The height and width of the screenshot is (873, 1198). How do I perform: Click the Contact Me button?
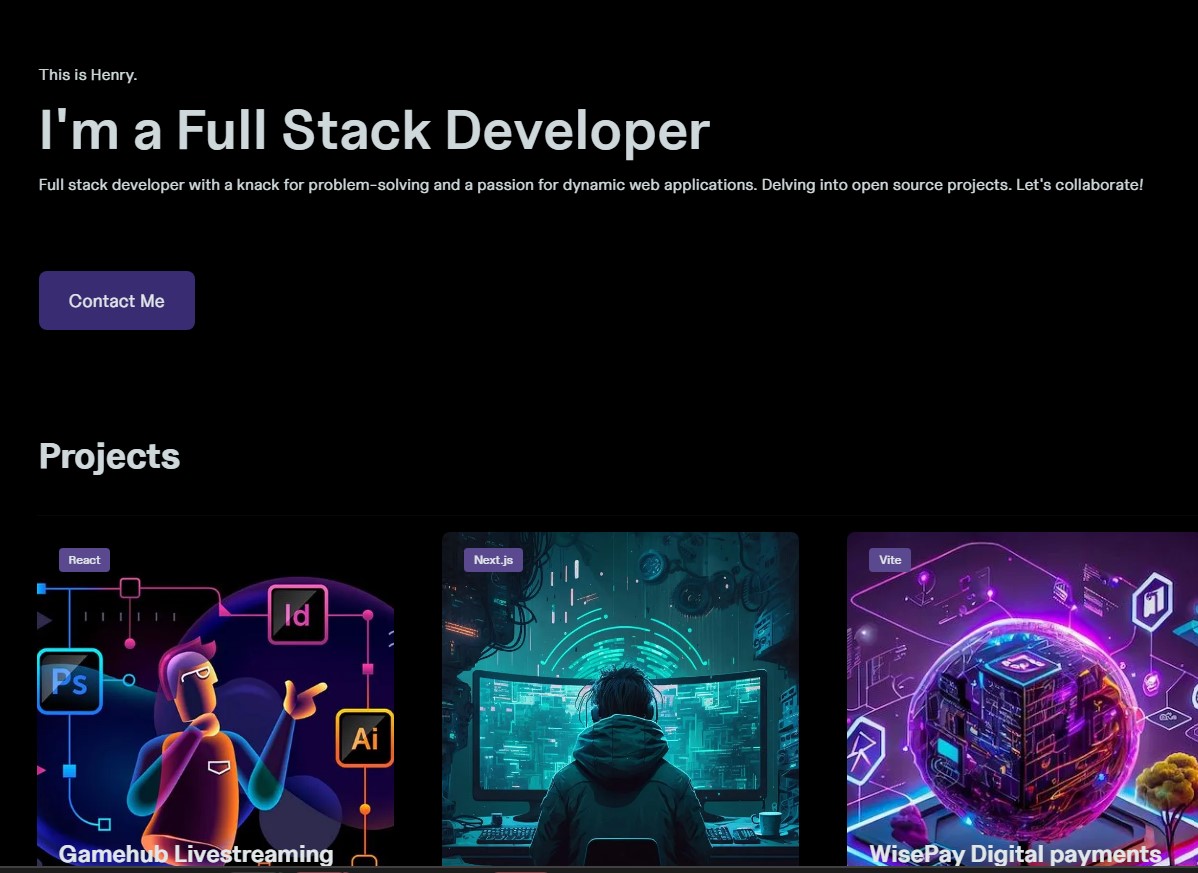click(x=117, y=300)
